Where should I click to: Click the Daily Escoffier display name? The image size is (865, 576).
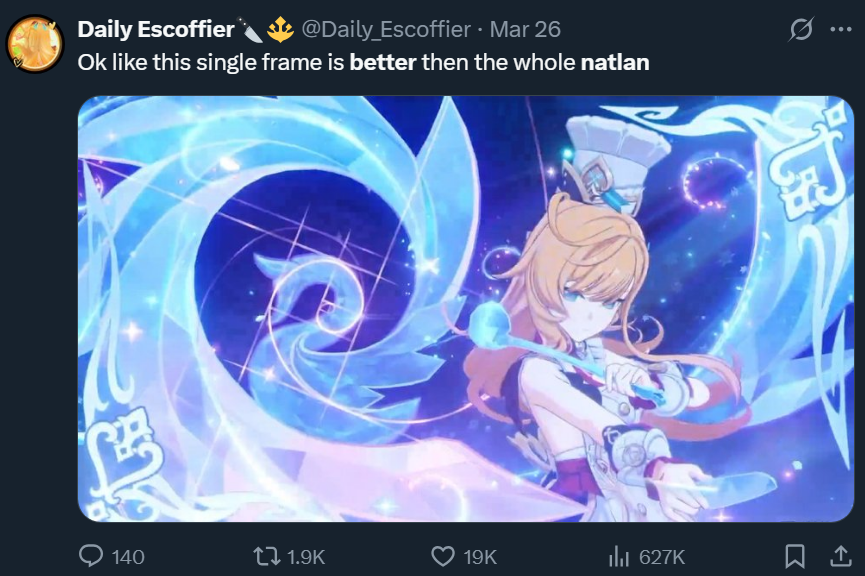(x=156, y=29)
